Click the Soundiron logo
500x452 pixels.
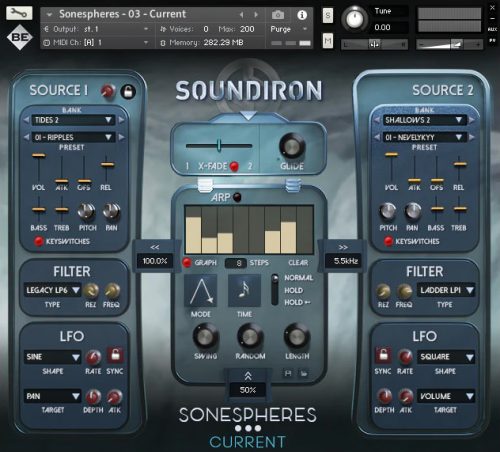click(x=249, y=91)
